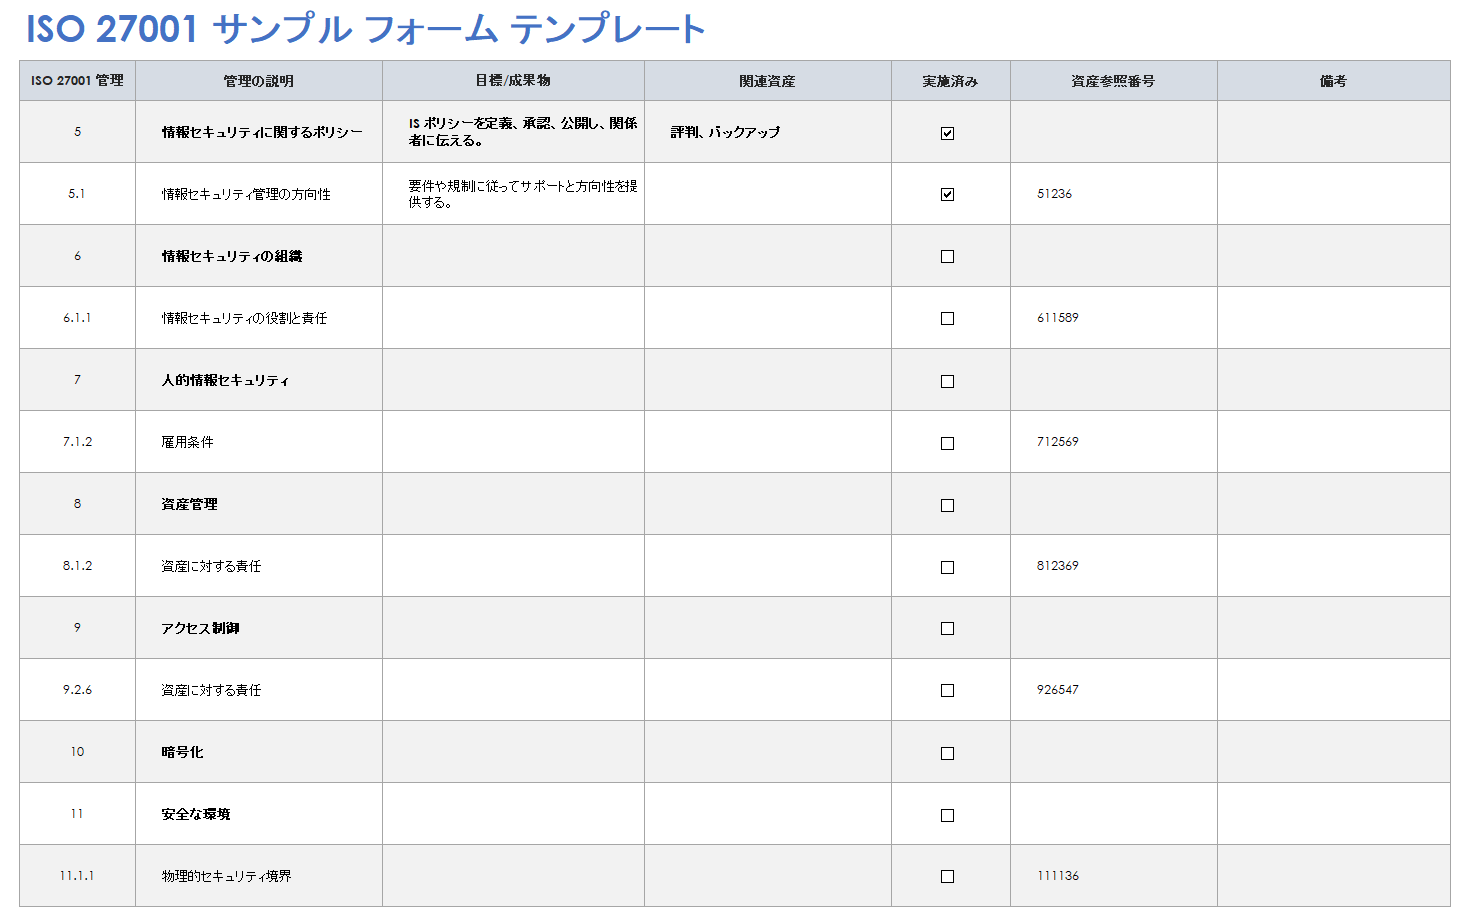
Task: Select the 安全な環境 cell
Action: pos(259,814)
